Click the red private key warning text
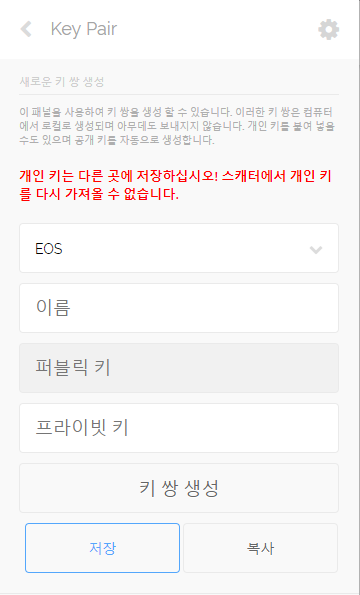Screen dimensions: 360x595 pyautogui.click(x=175, y=185)
